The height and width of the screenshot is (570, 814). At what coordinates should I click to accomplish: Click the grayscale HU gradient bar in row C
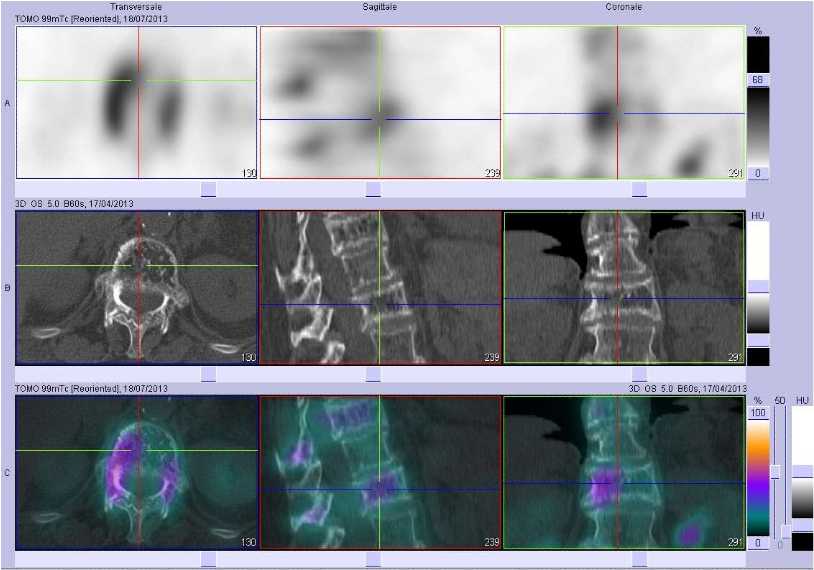[803, 498]
